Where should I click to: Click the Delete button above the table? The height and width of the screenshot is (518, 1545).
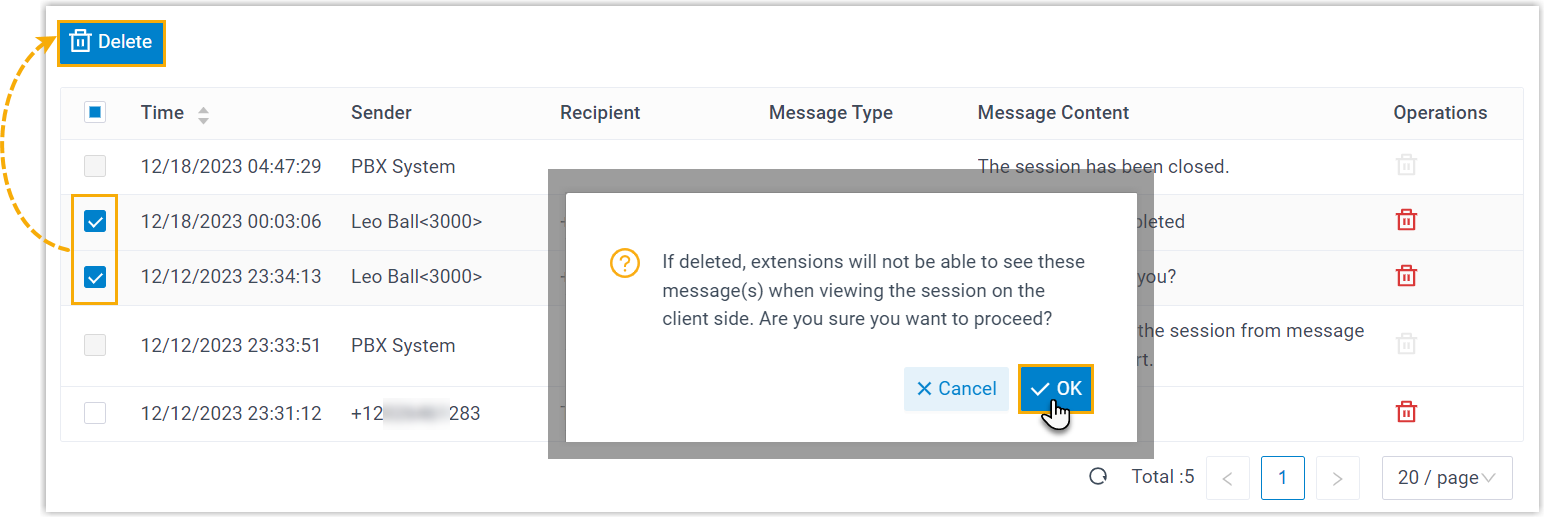click(111, 42)
